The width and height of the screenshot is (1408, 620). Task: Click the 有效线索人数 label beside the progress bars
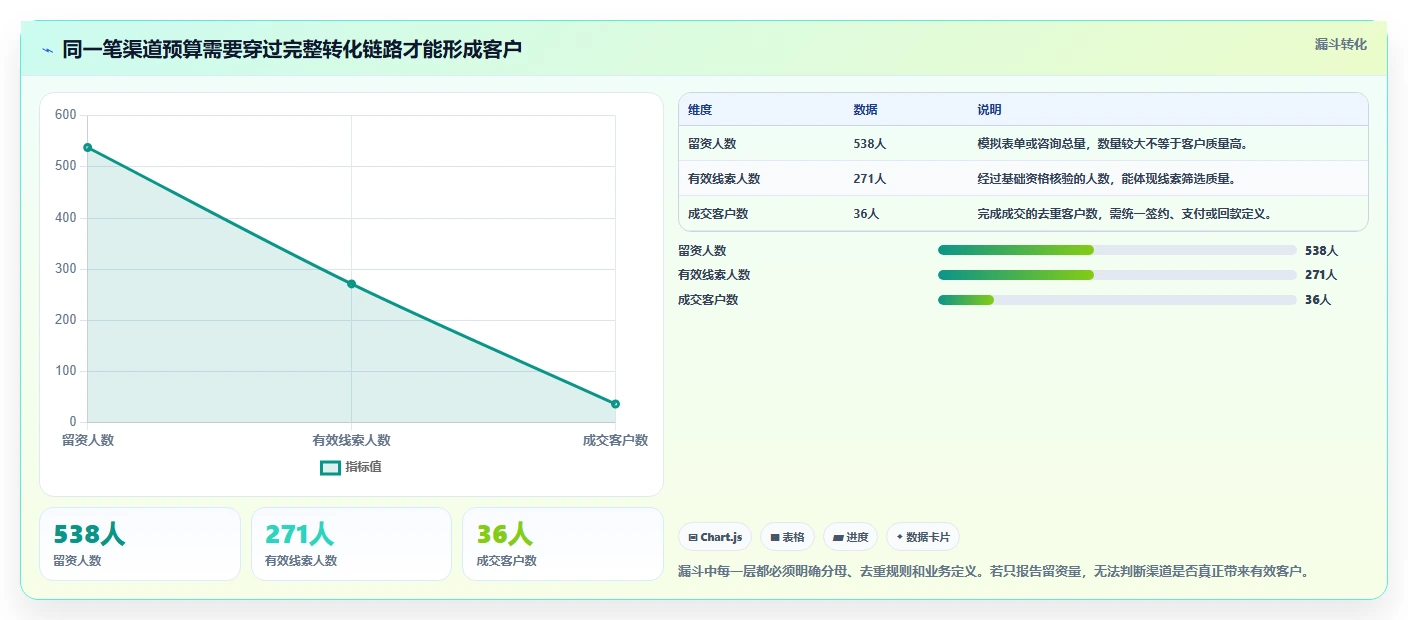(x=714, y=275)
